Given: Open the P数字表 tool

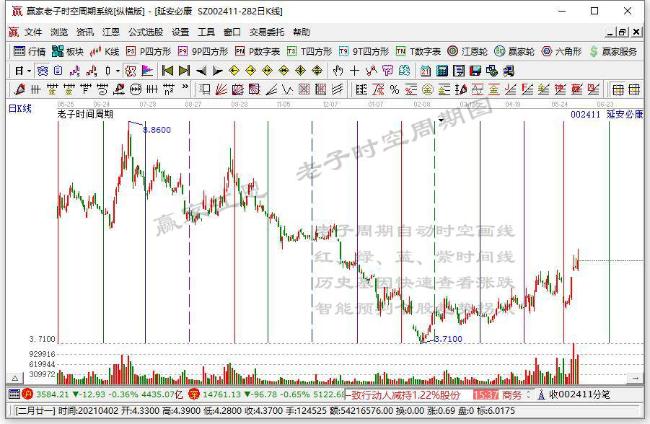Looking at the screenshot, I should (257, 51).
